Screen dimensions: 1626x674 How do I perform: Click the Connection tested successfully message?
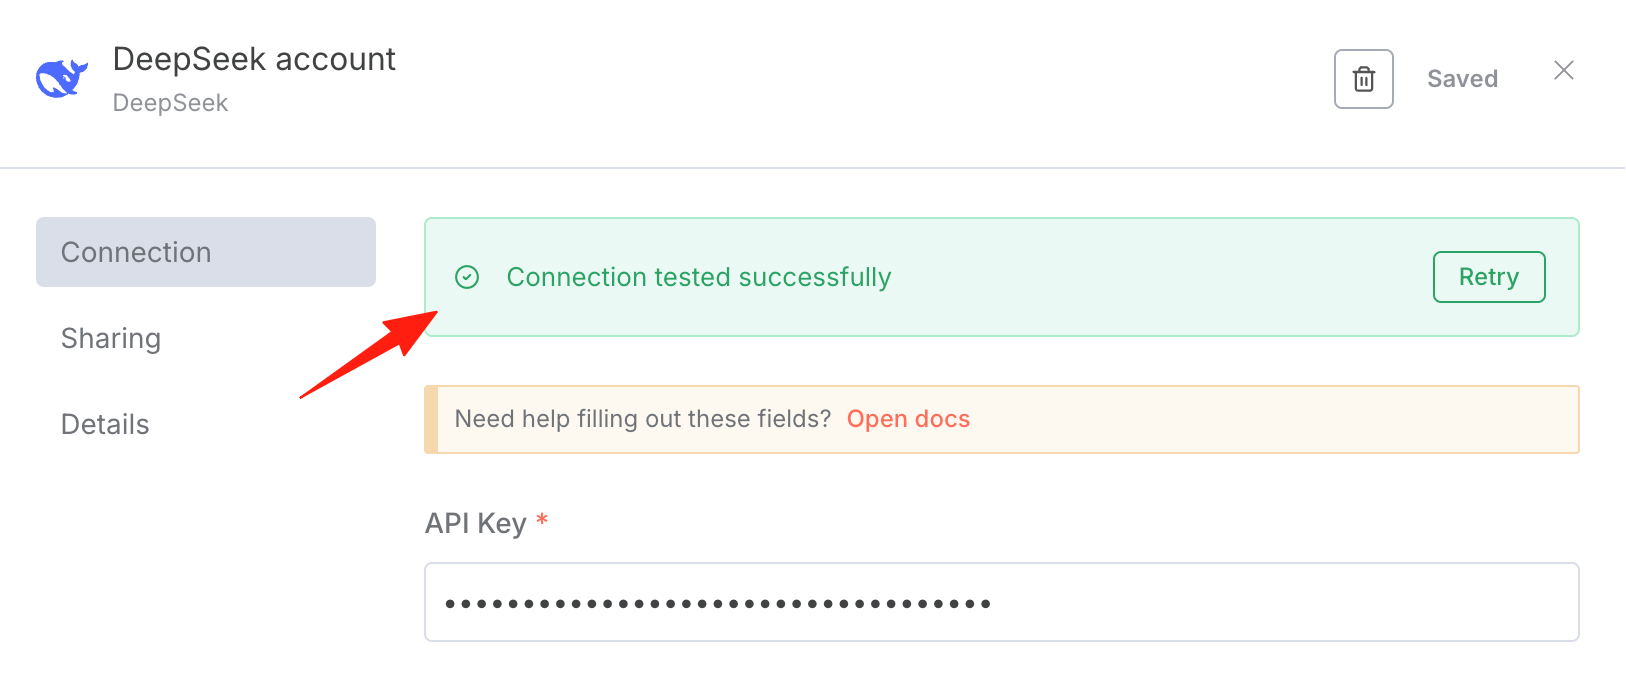699,277
